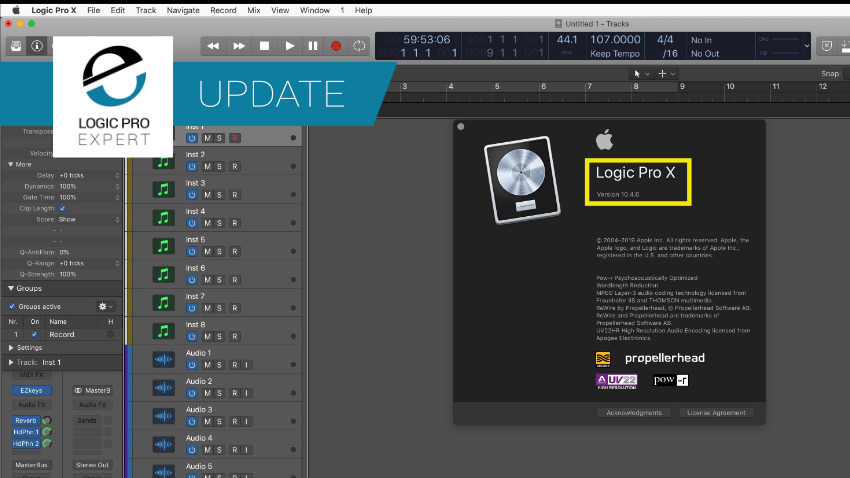850x478 pixels.
Task: Toggle power button on Inst 2 track
Action: 192,166
